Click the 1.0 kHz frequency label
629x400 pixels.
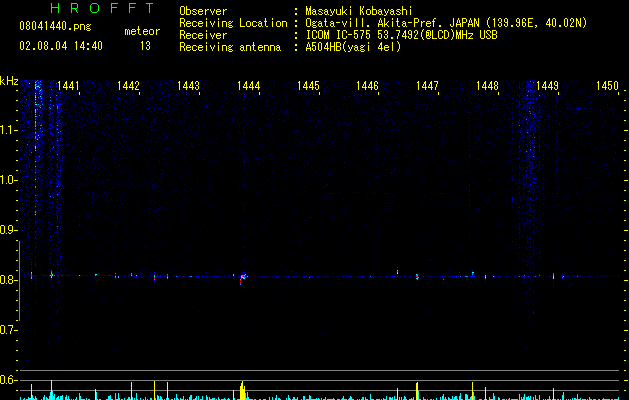[x=8, y=180]
